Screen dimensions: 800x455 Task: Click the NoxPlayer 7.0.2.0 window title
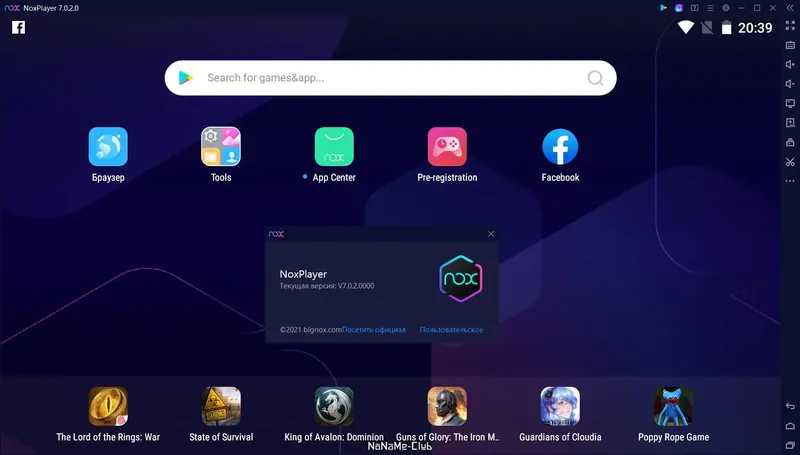pos(51,8)
